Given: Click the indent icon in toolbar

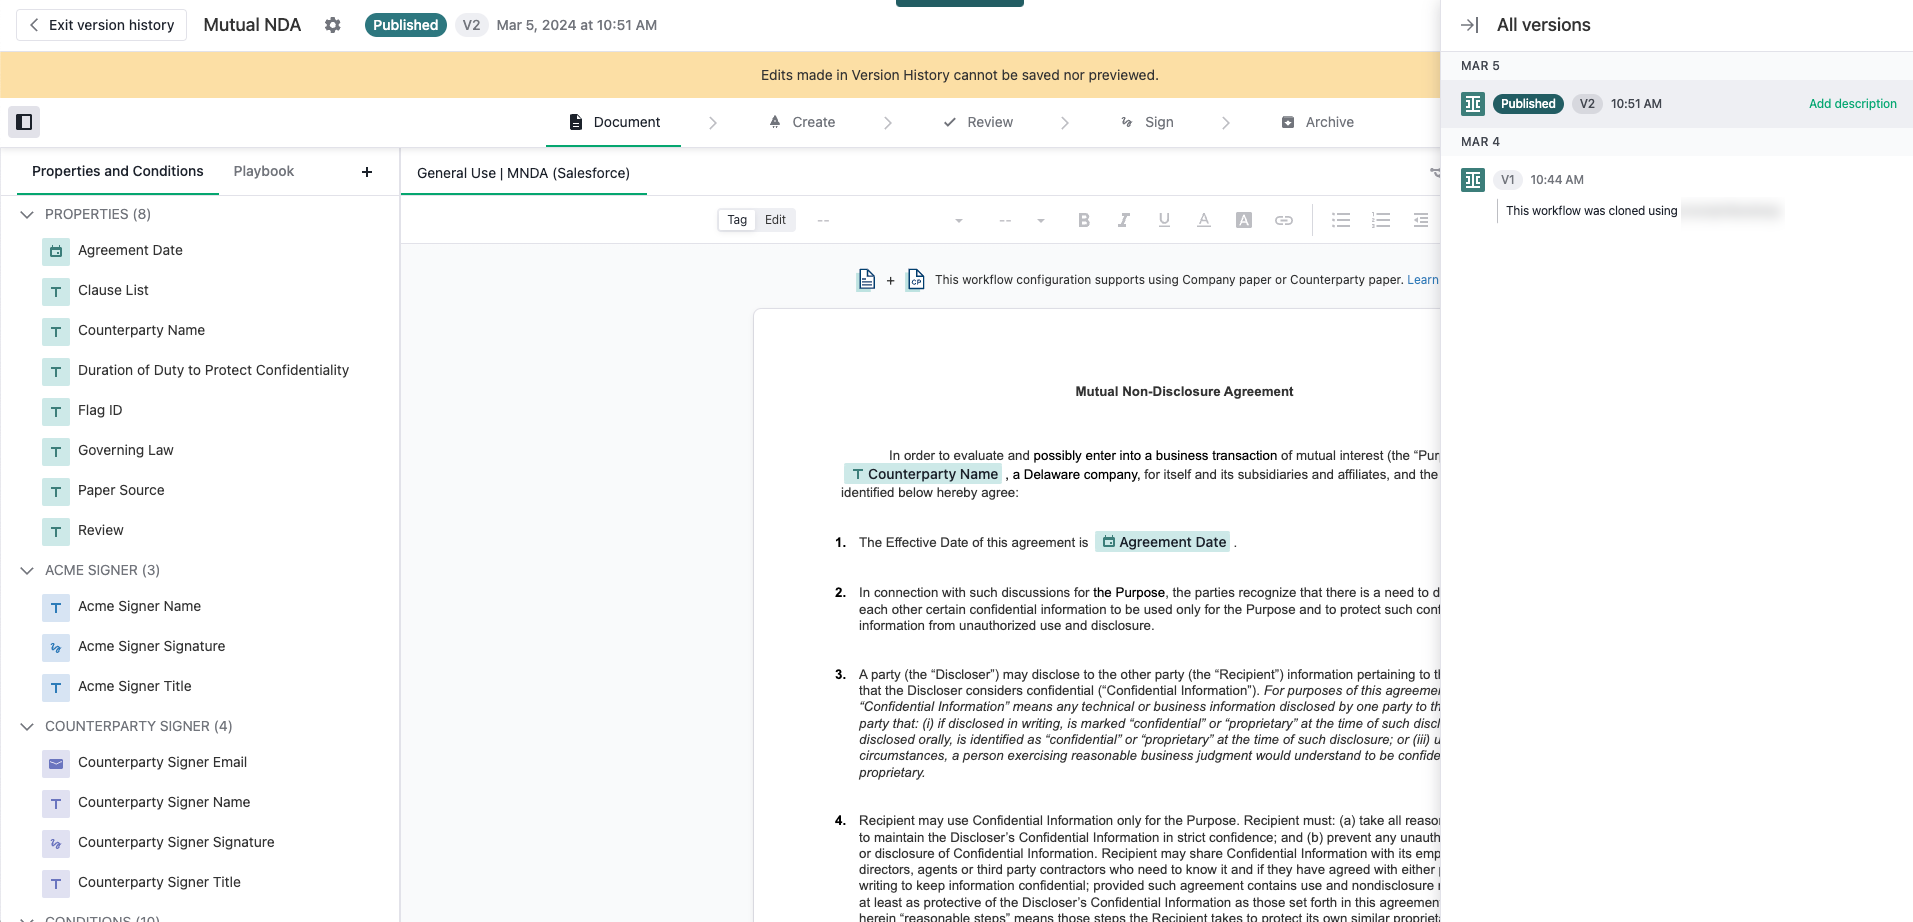Looking at the screenshot, I should coord(1420,220).
